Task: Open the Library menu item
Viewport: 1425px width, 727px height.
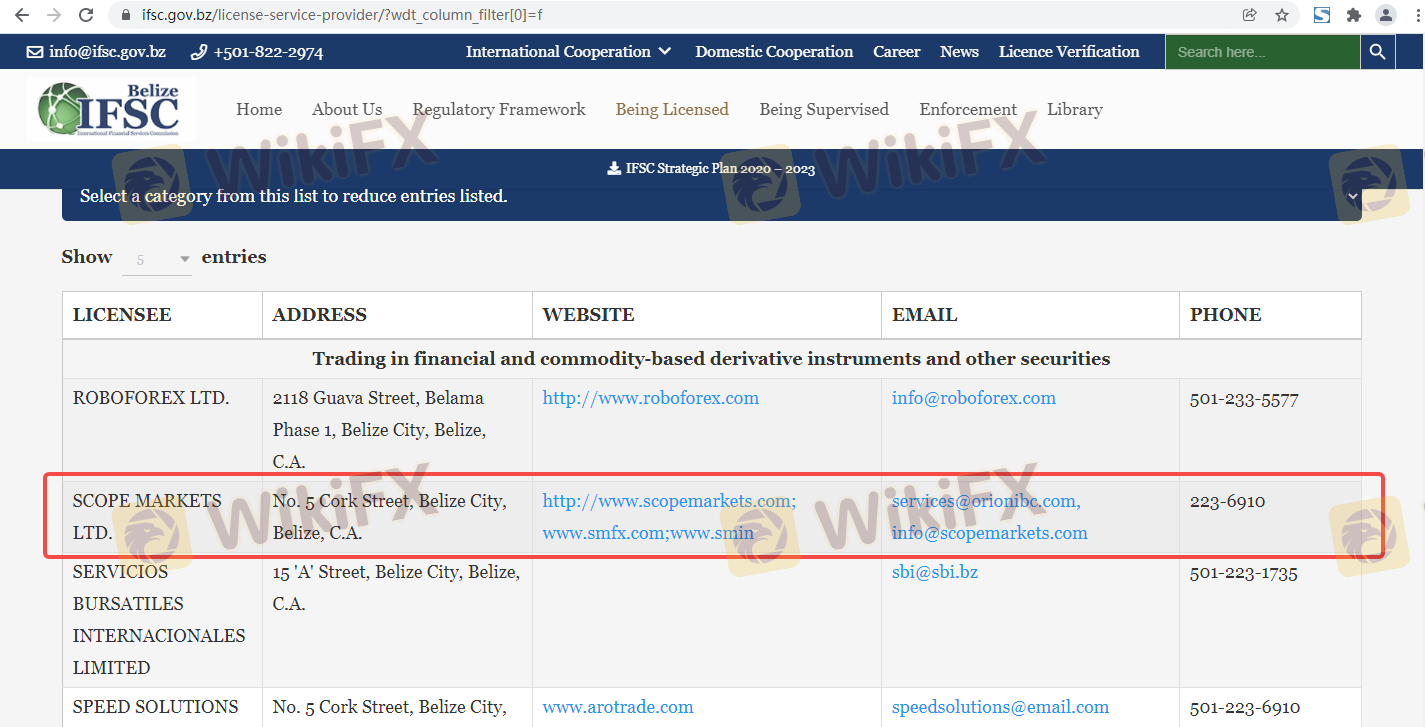Action: coord(1075,110)
